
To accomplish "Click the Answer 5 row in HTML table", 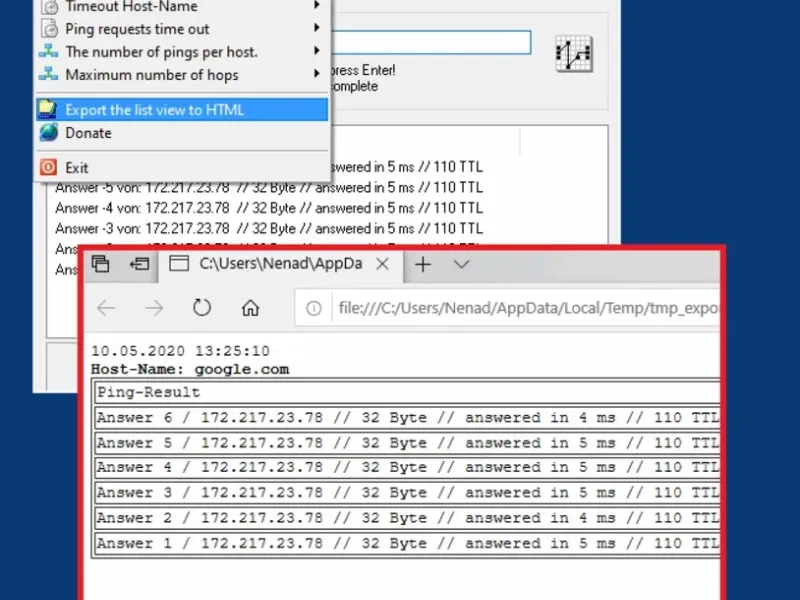I will (x=407, y=443).
